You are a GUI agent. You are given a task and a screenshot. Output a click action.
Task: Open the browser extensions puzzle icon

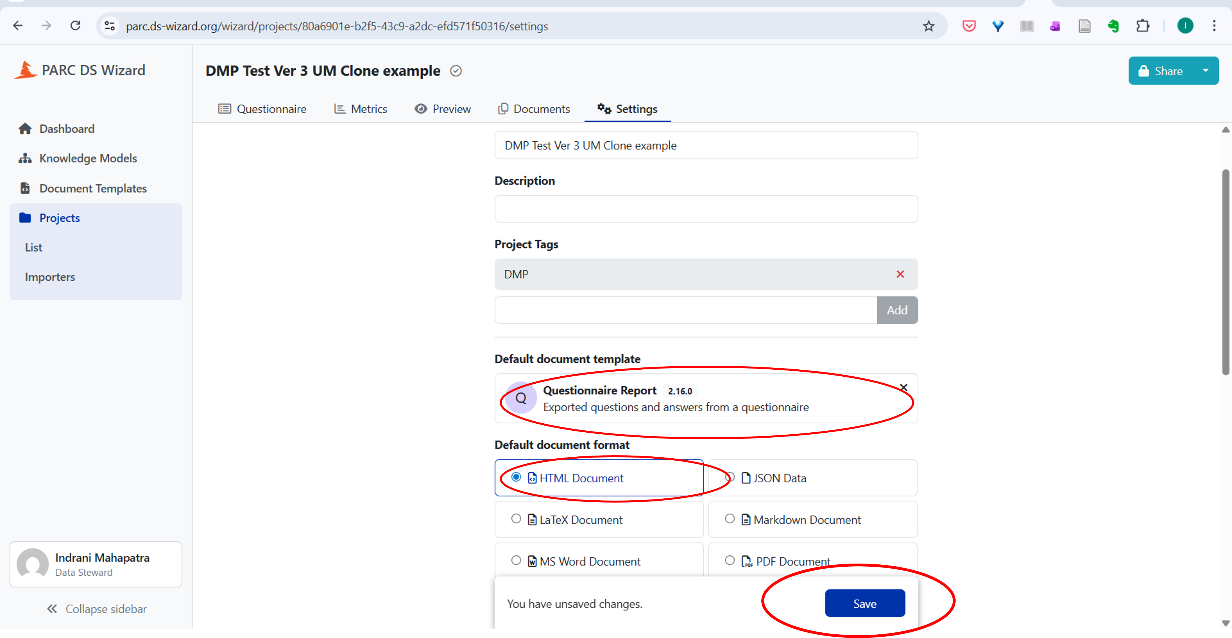coord(1143,26)
